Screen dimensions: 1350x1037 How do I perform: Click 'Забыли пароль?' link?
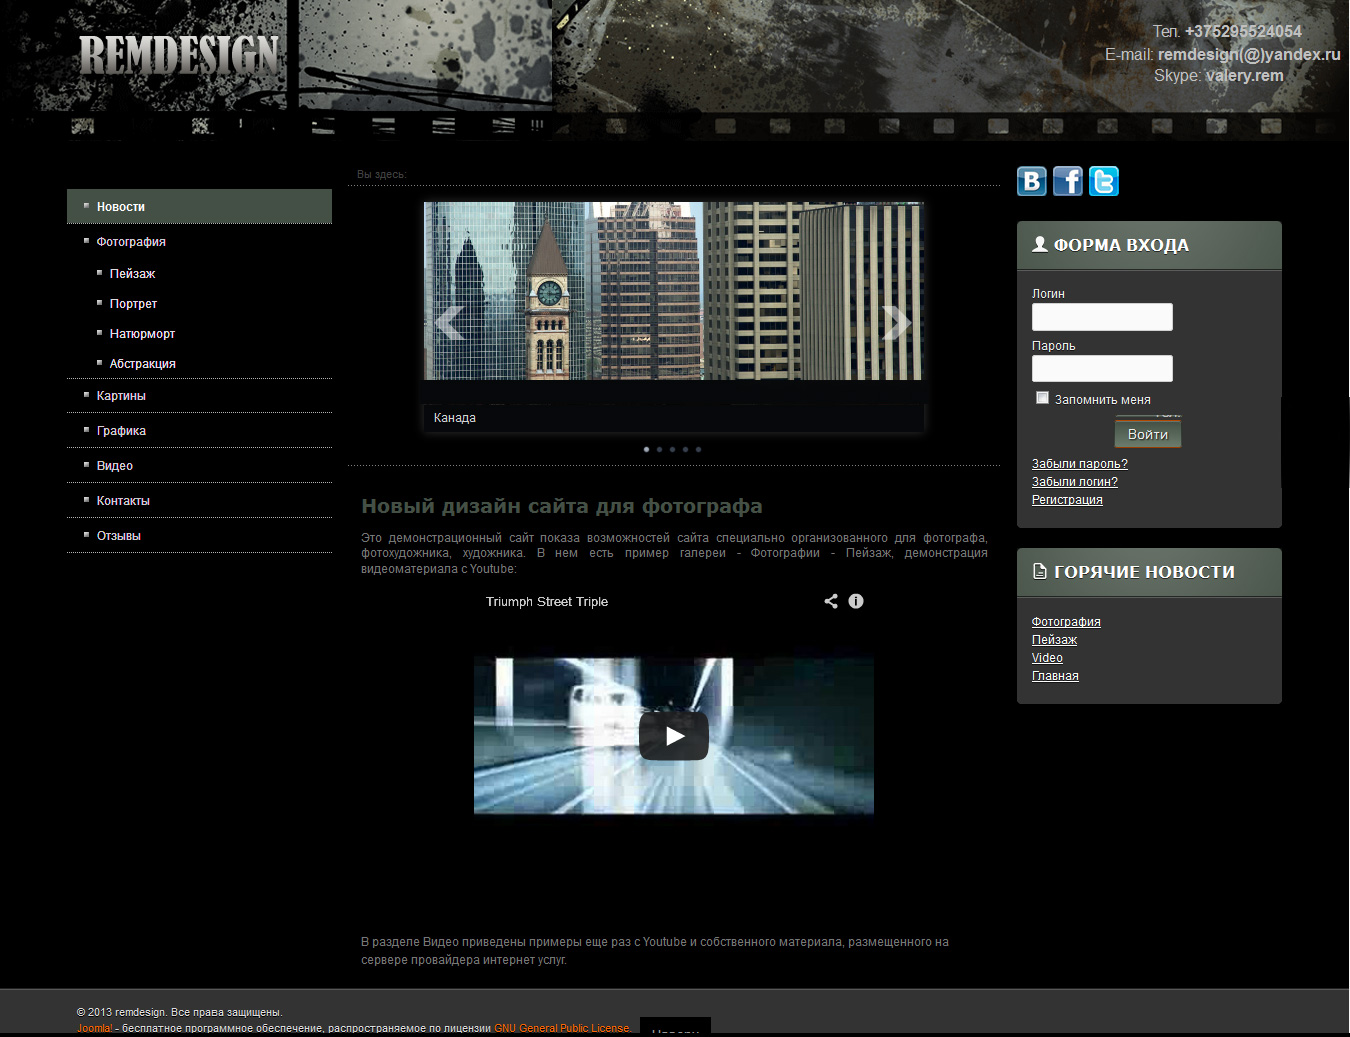click(1080, 464)
